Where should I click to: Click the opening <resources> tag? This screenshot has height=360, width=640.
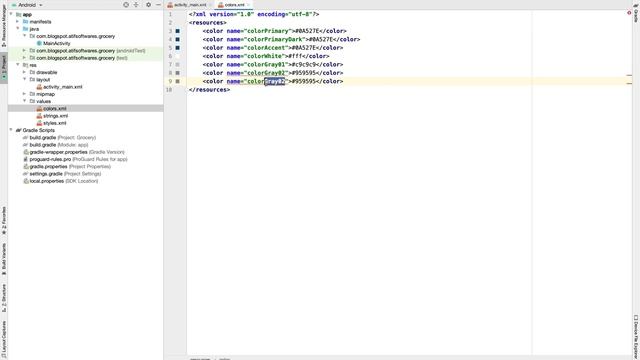coord(208,22)
